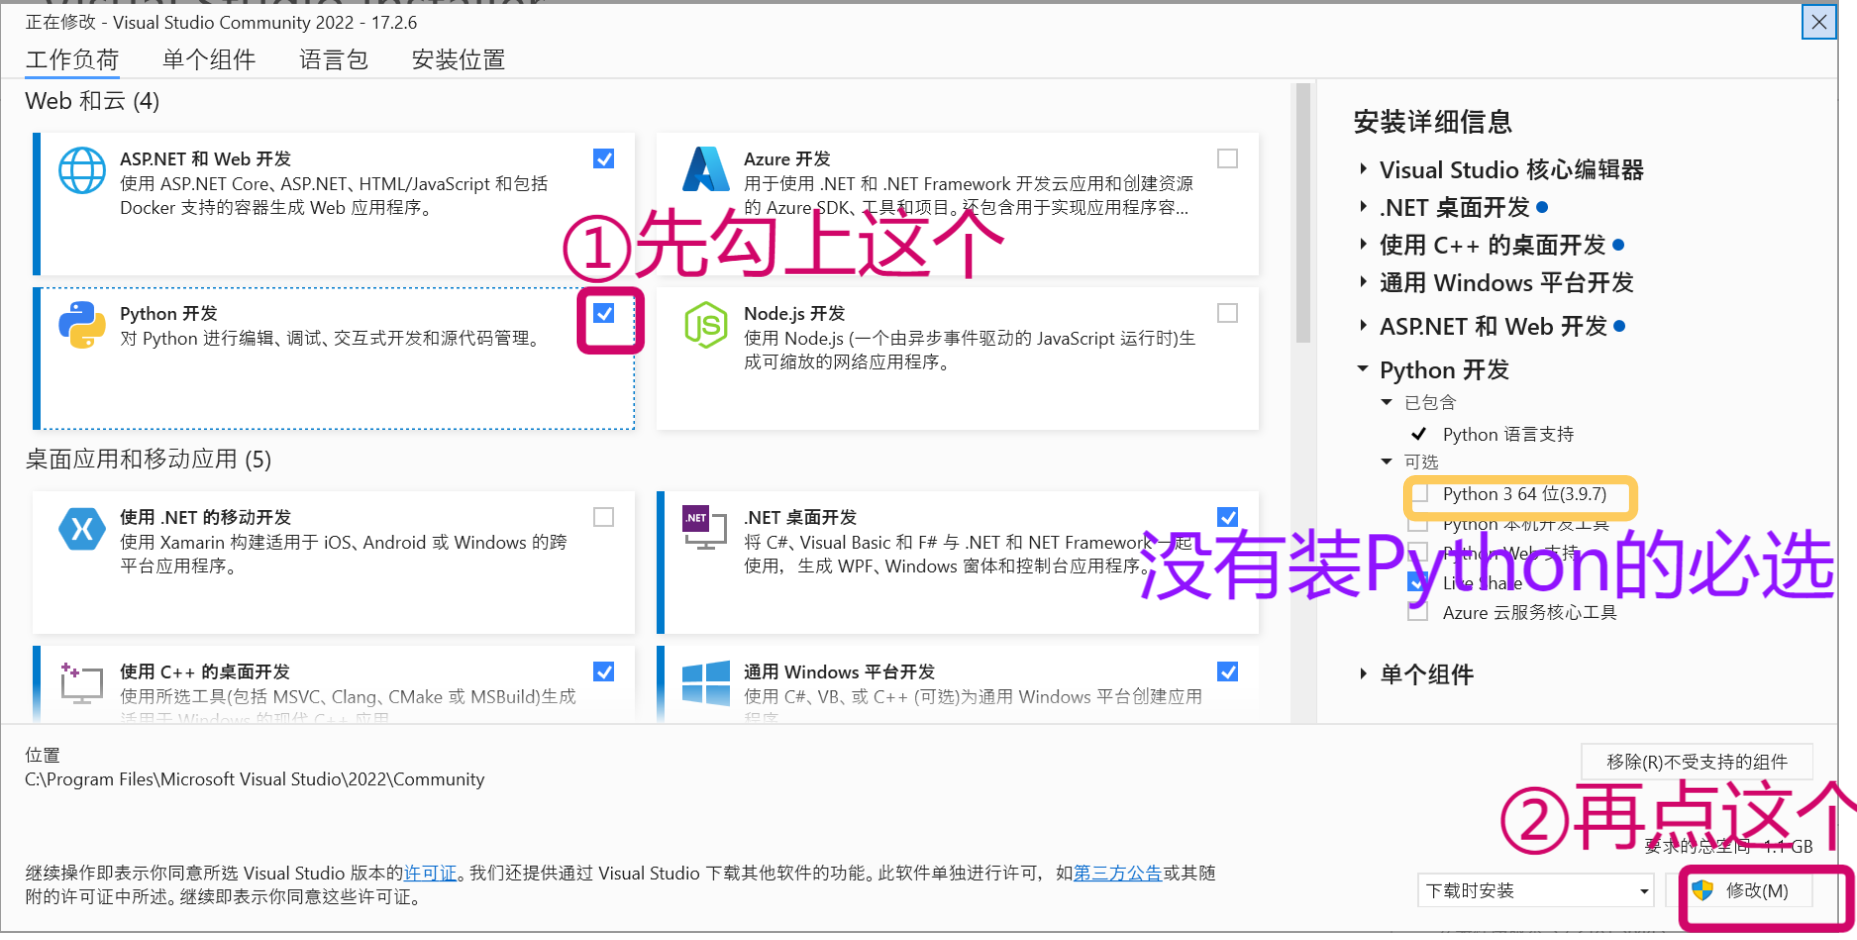
Task: Expand 单个组件 in the details pane
Action: 1363,674
